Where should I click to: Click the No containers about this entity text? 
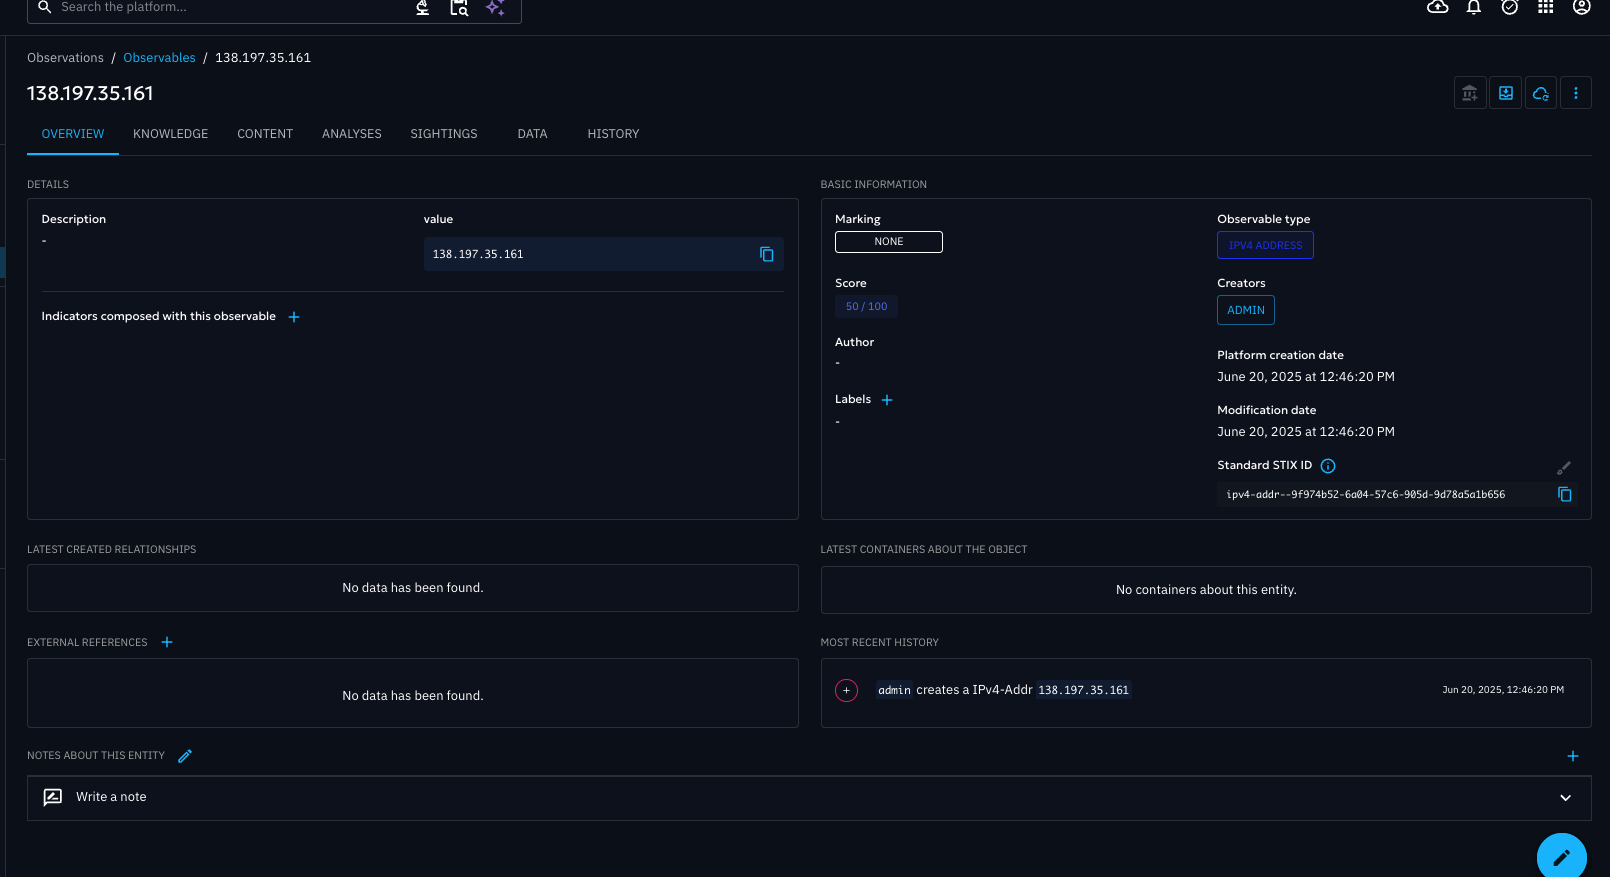(1206, 590)
